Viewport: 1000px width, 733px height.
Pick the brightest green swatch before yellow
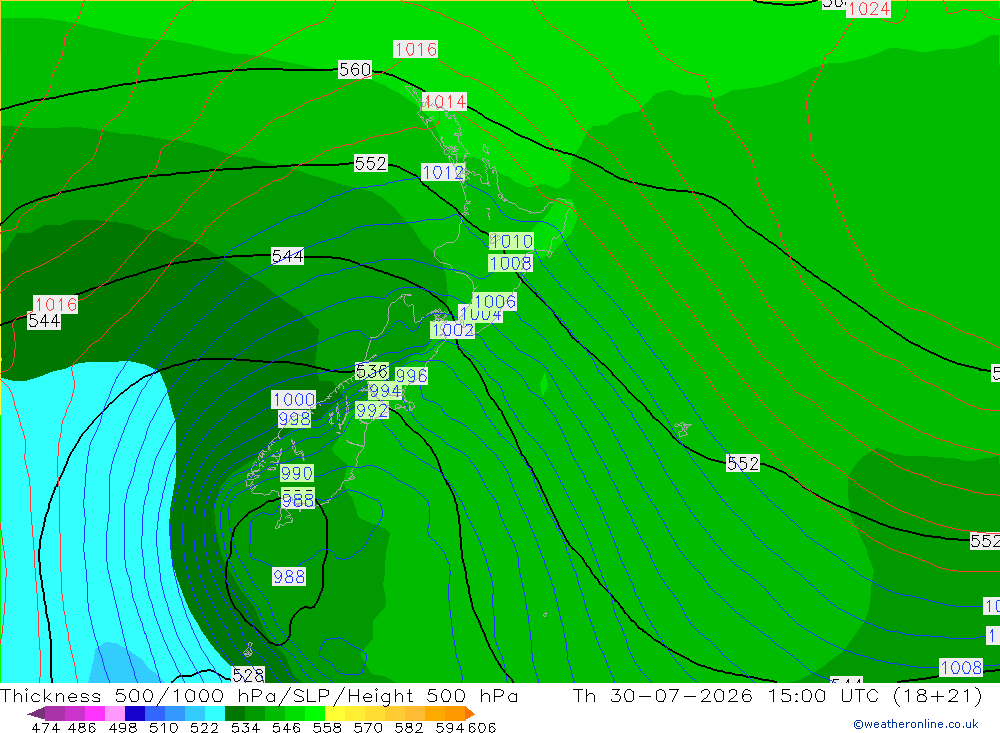click(315, 713)
